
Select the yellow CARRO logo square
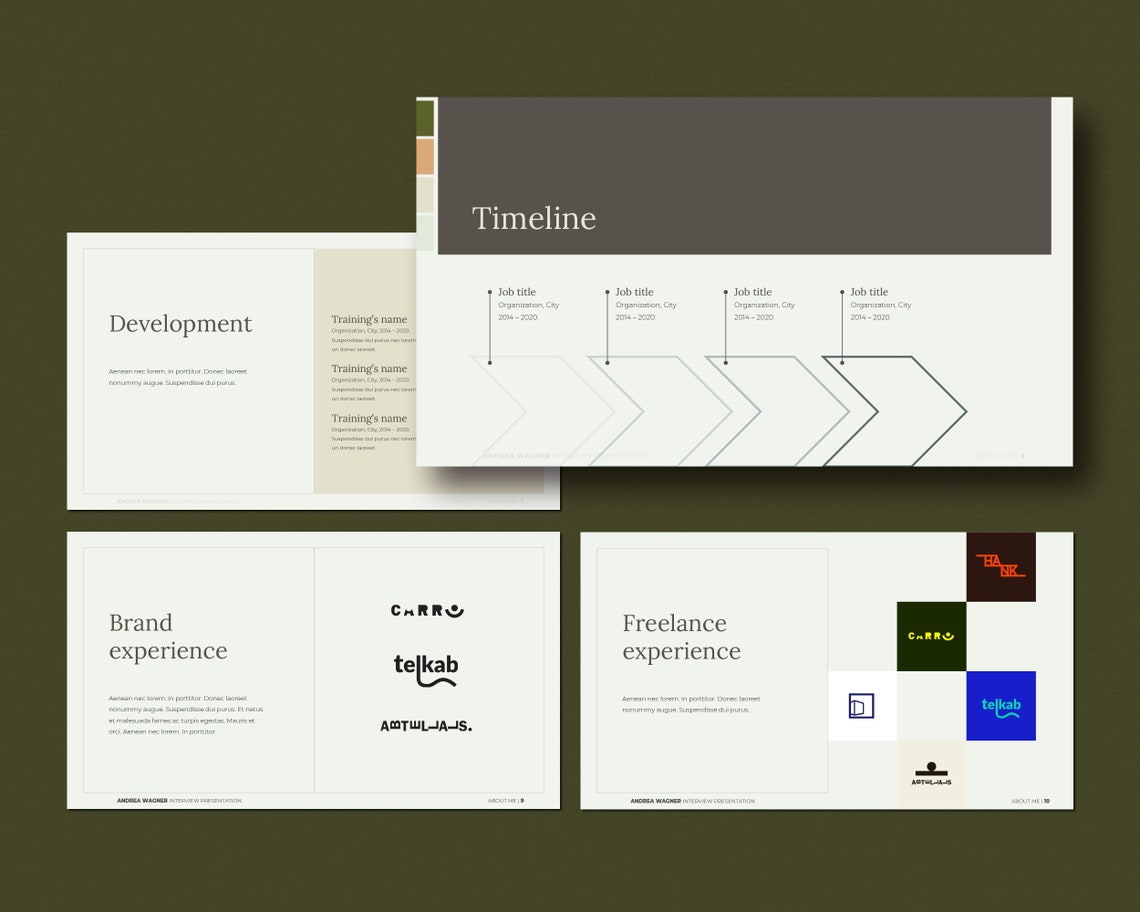pos(931,636)
